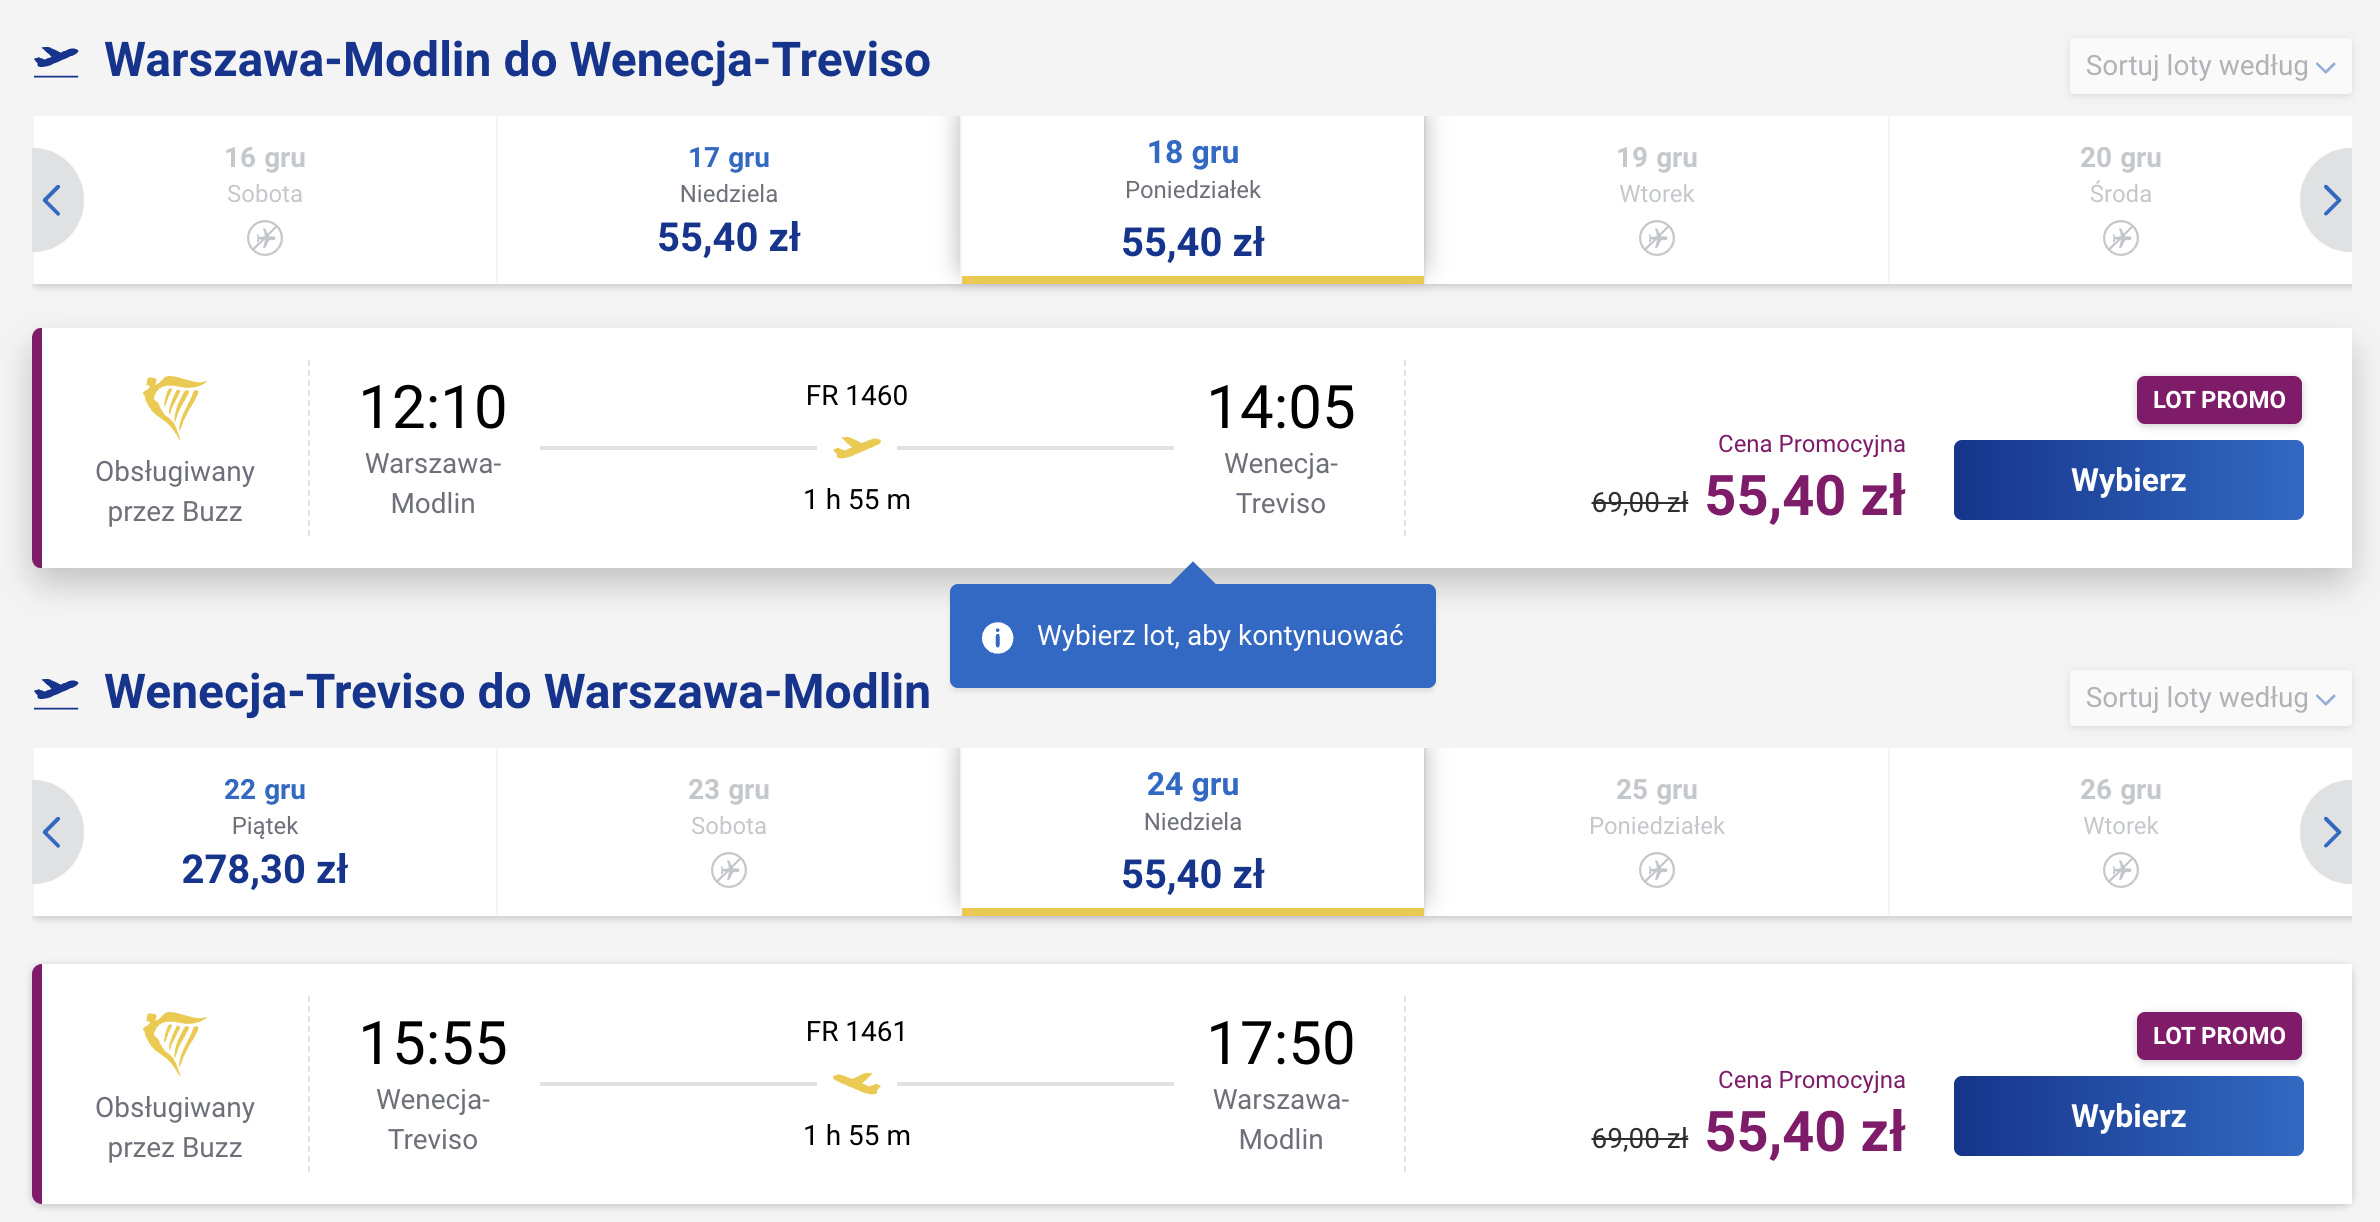Viewport: 2380px width, 1222px height.
Task: Click no-flight icon under 23 gru Sobota
Action: pos(729,870)
